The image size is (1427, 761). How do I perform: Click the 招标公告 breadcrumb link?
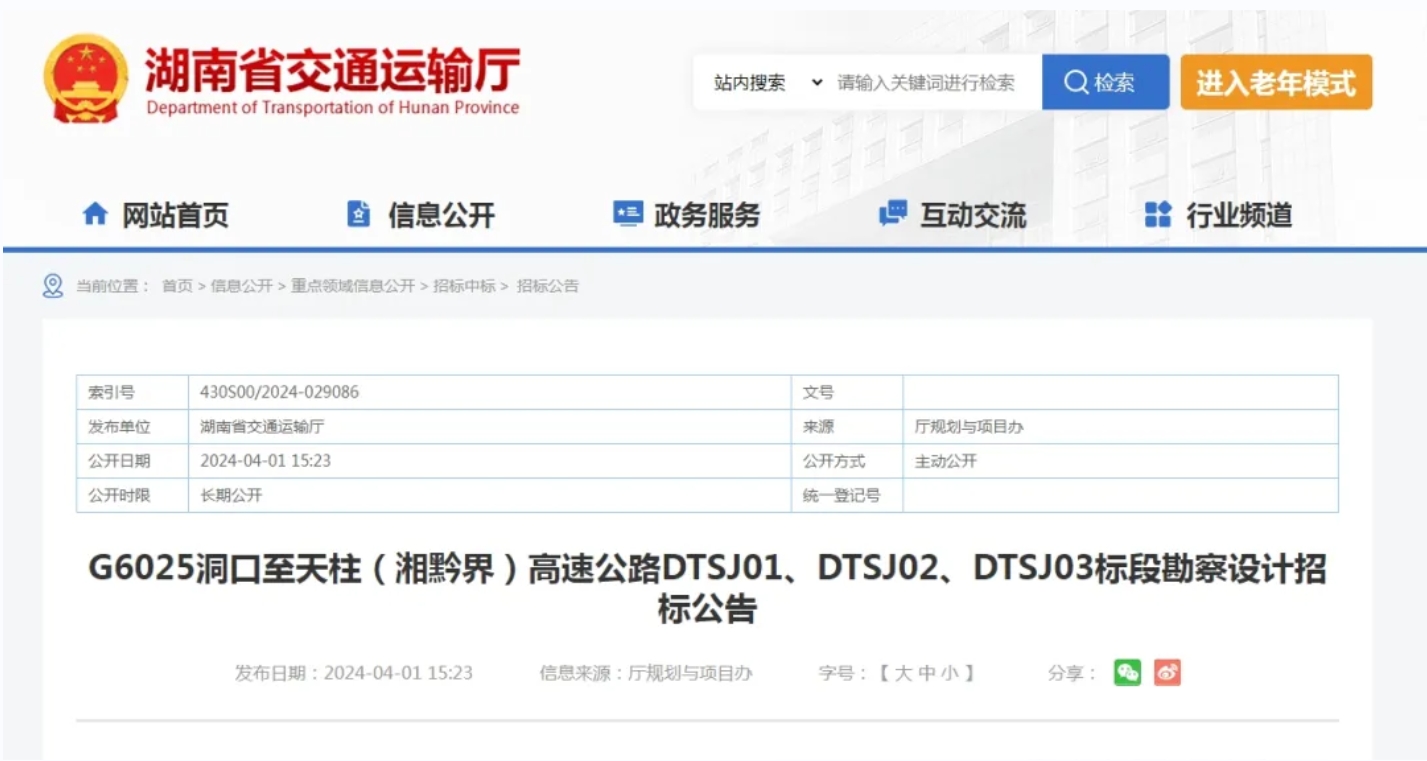click(547, 286)
